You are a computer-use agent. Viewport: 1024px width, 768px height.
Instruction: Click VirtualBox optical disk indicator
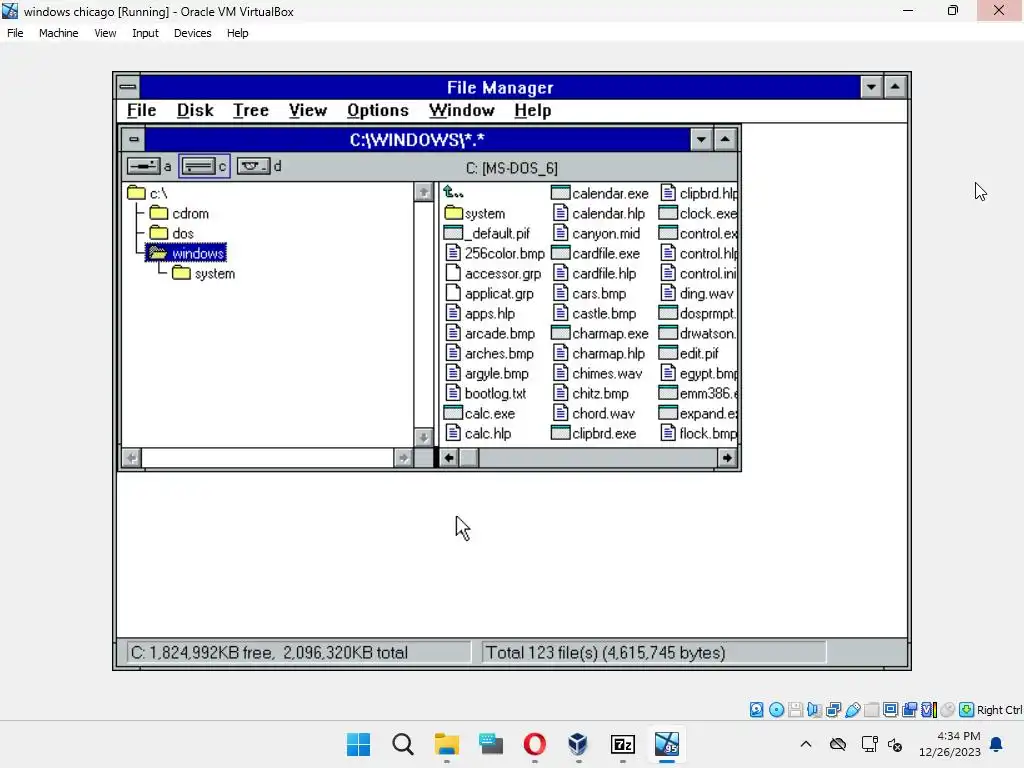tap(776, 709)
